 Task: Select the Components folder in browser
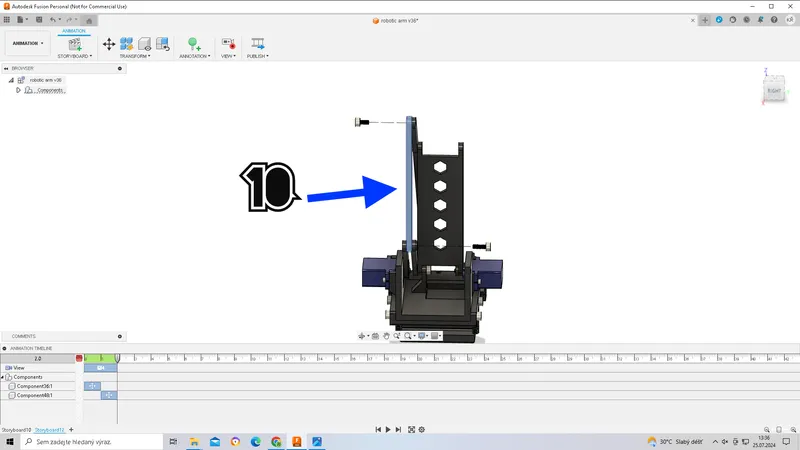[50, 90]
